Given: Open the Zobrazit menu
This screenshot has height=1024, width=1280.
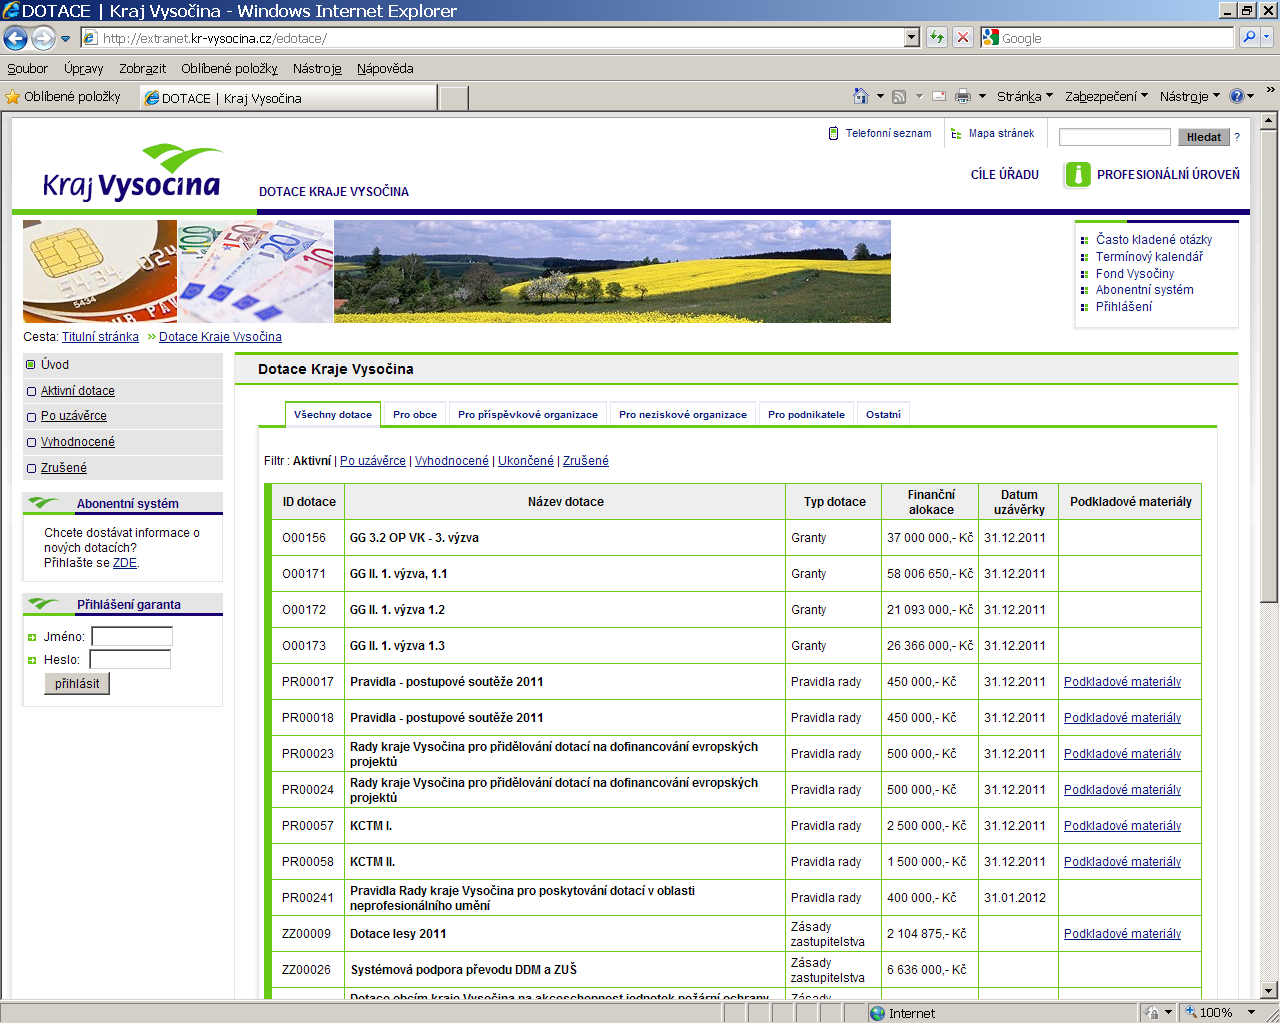Looking at the screenshot, I should (142, 68).
